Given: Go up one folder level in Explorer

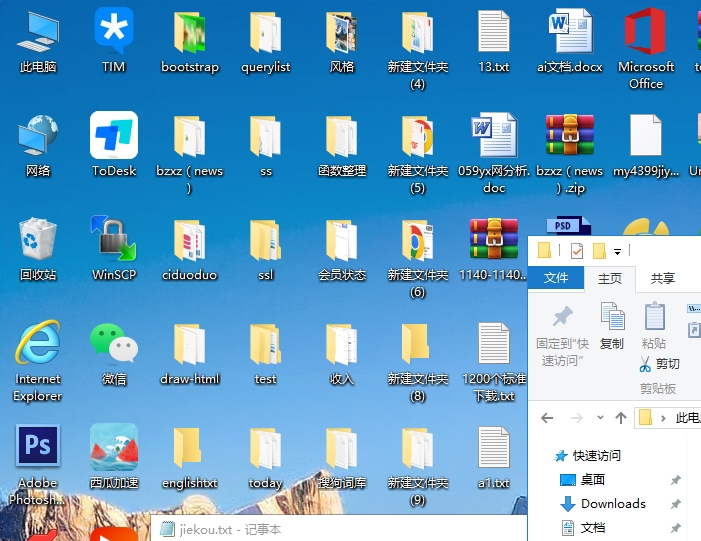Looking at the screenshot, I should (x=621, y=418).
